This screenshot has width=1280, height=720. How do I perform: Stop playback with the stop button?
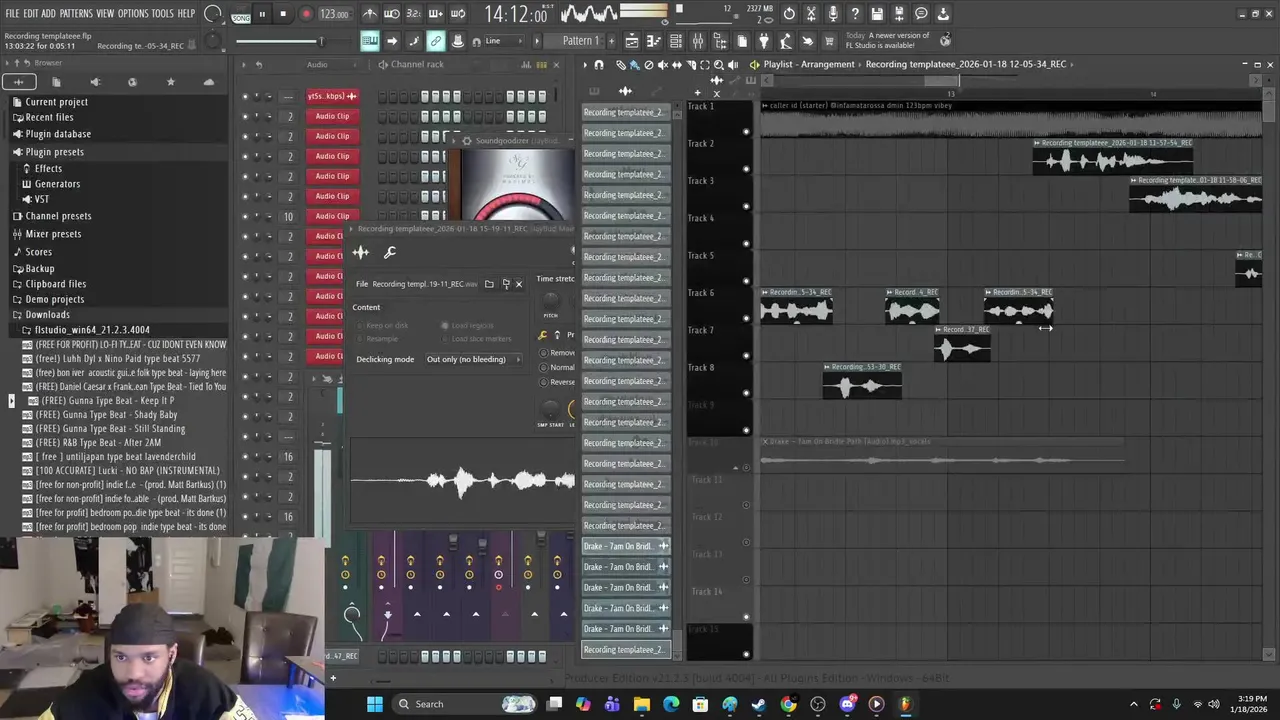283,14
